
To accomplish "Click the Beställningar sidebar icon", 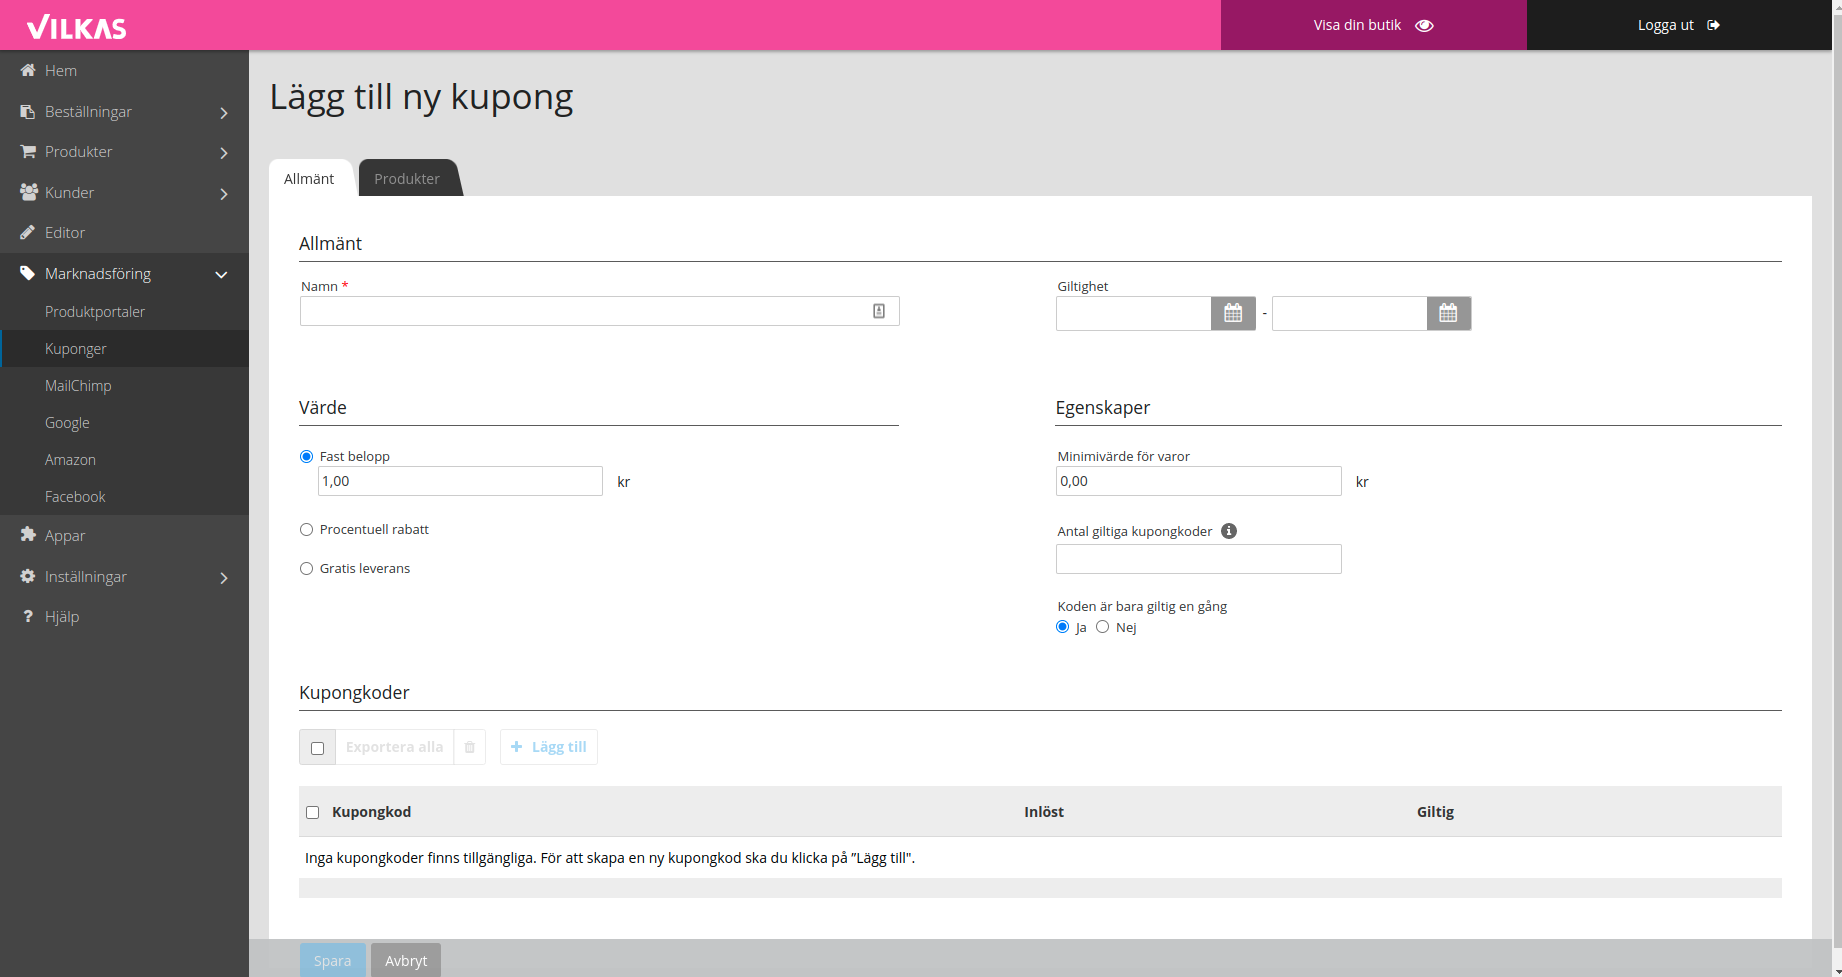I will 28,111.
